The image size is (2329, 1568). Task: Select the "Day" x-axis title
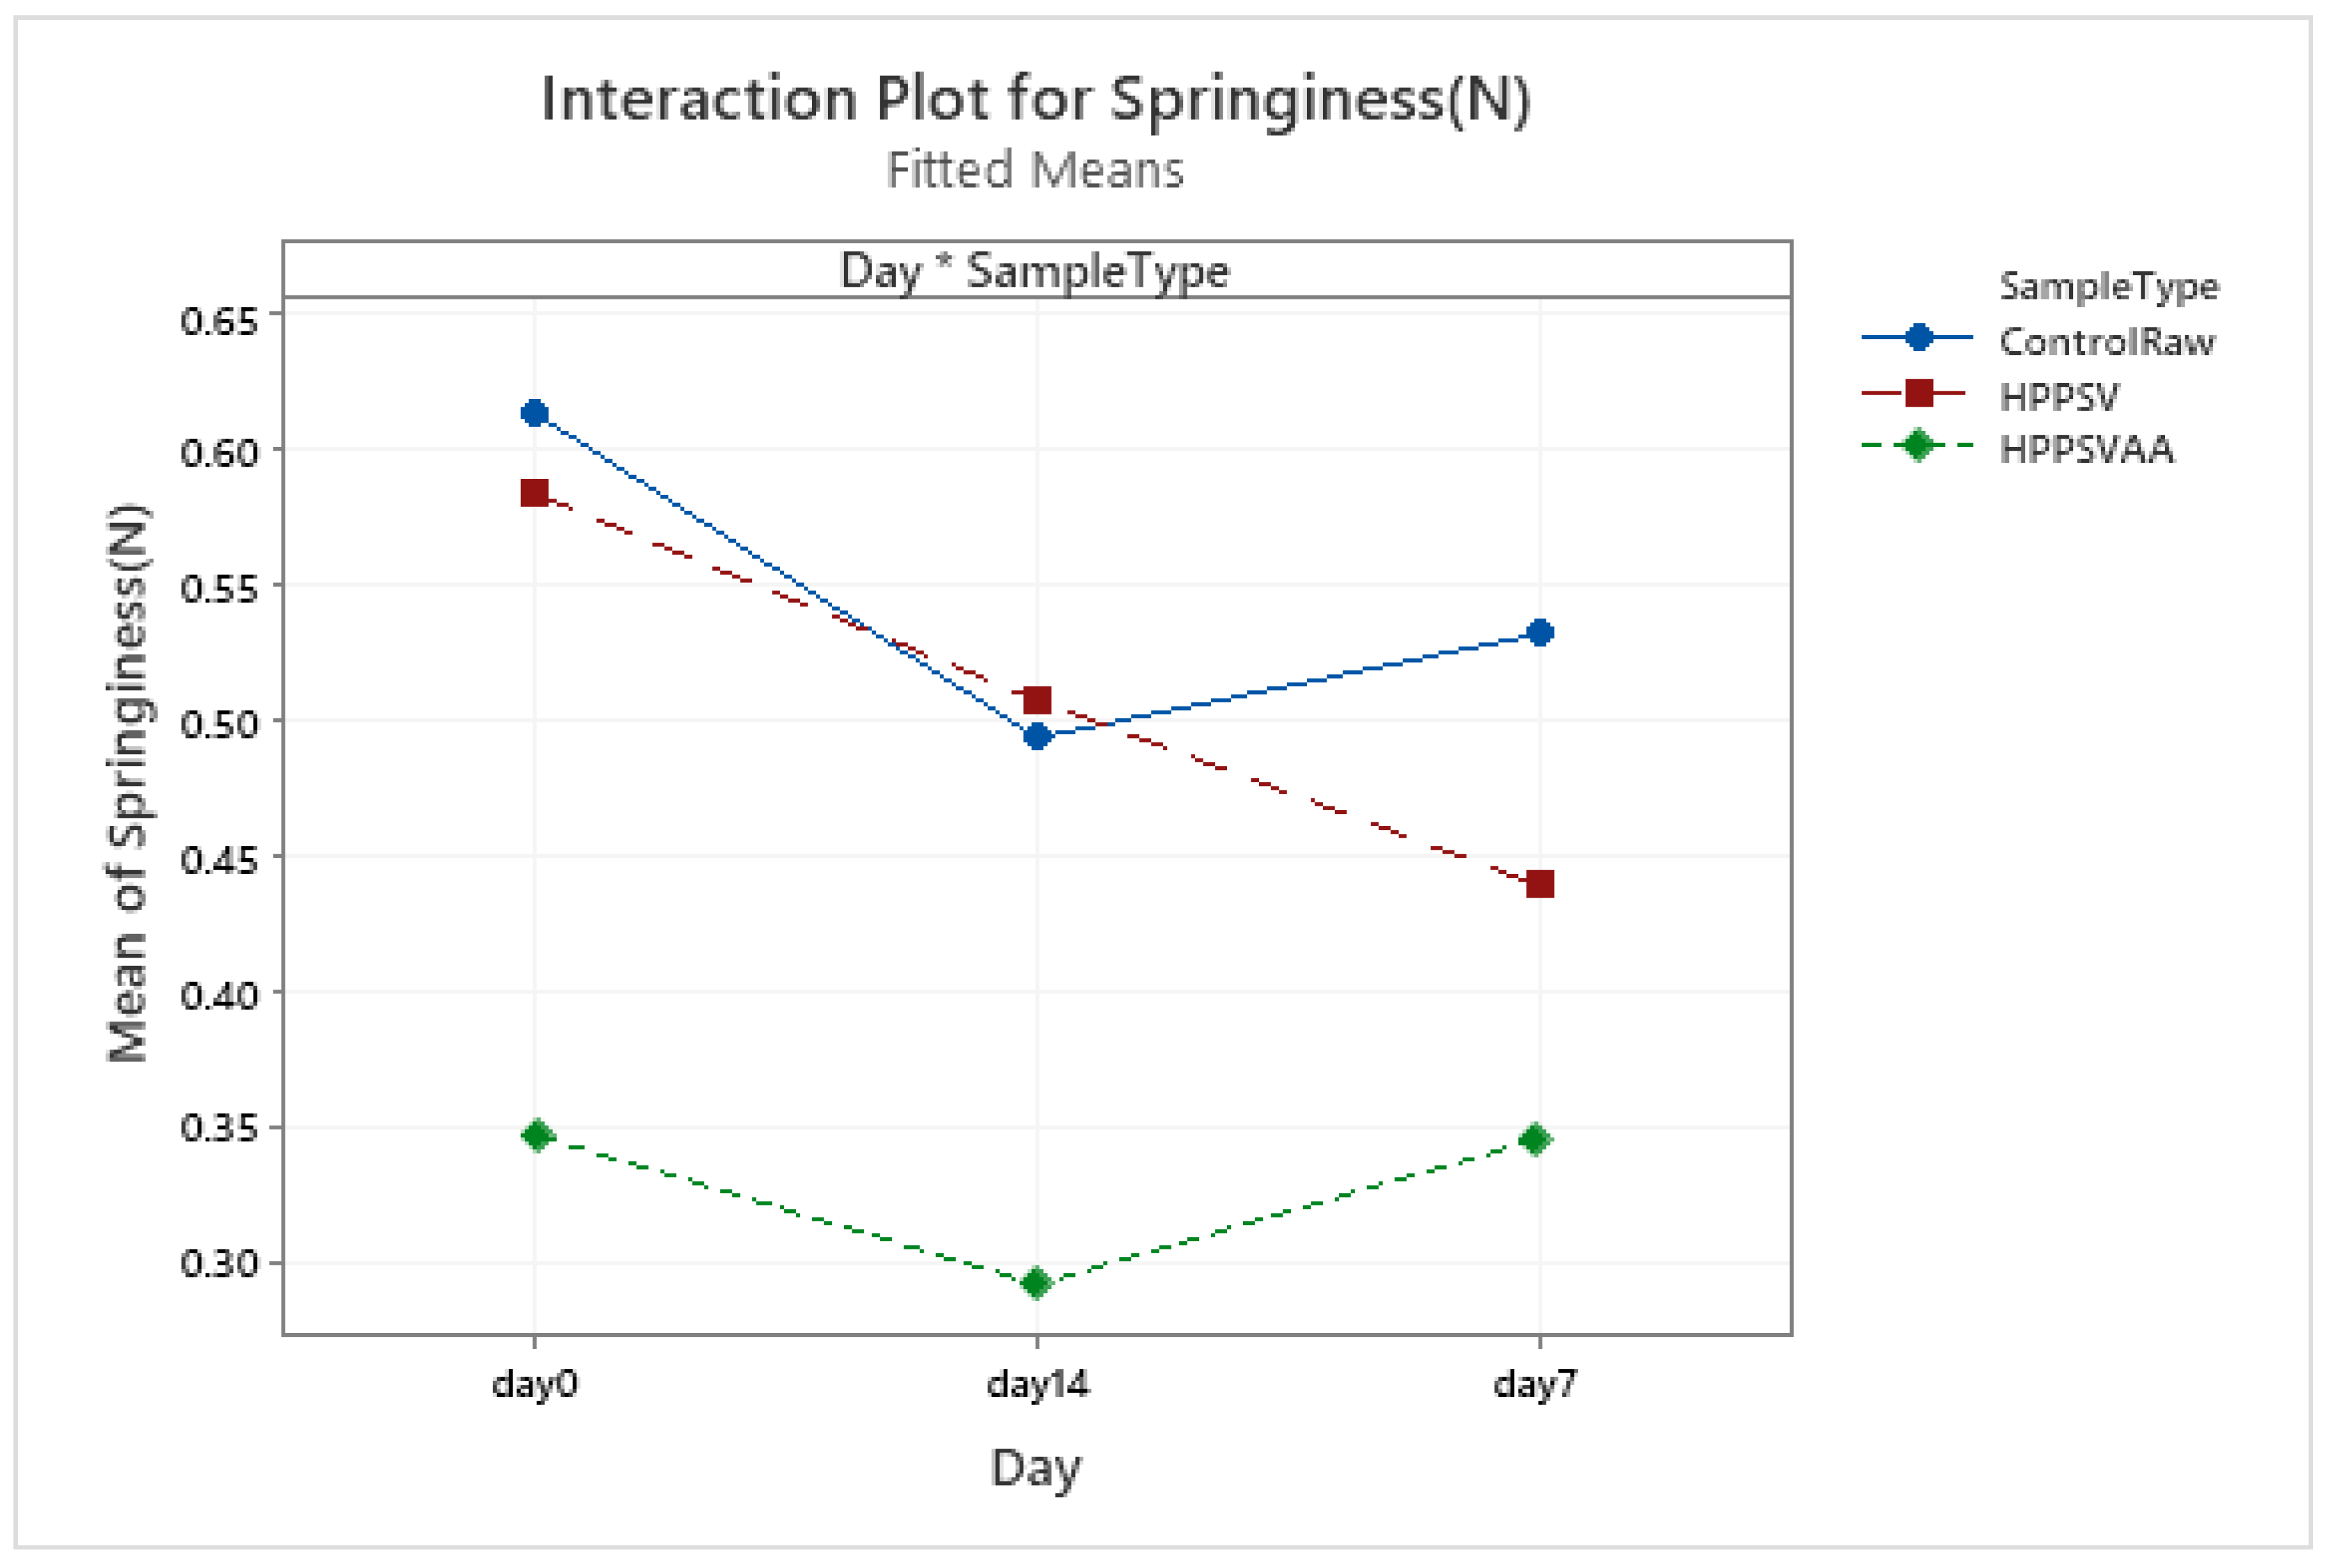point(1035,1468)
